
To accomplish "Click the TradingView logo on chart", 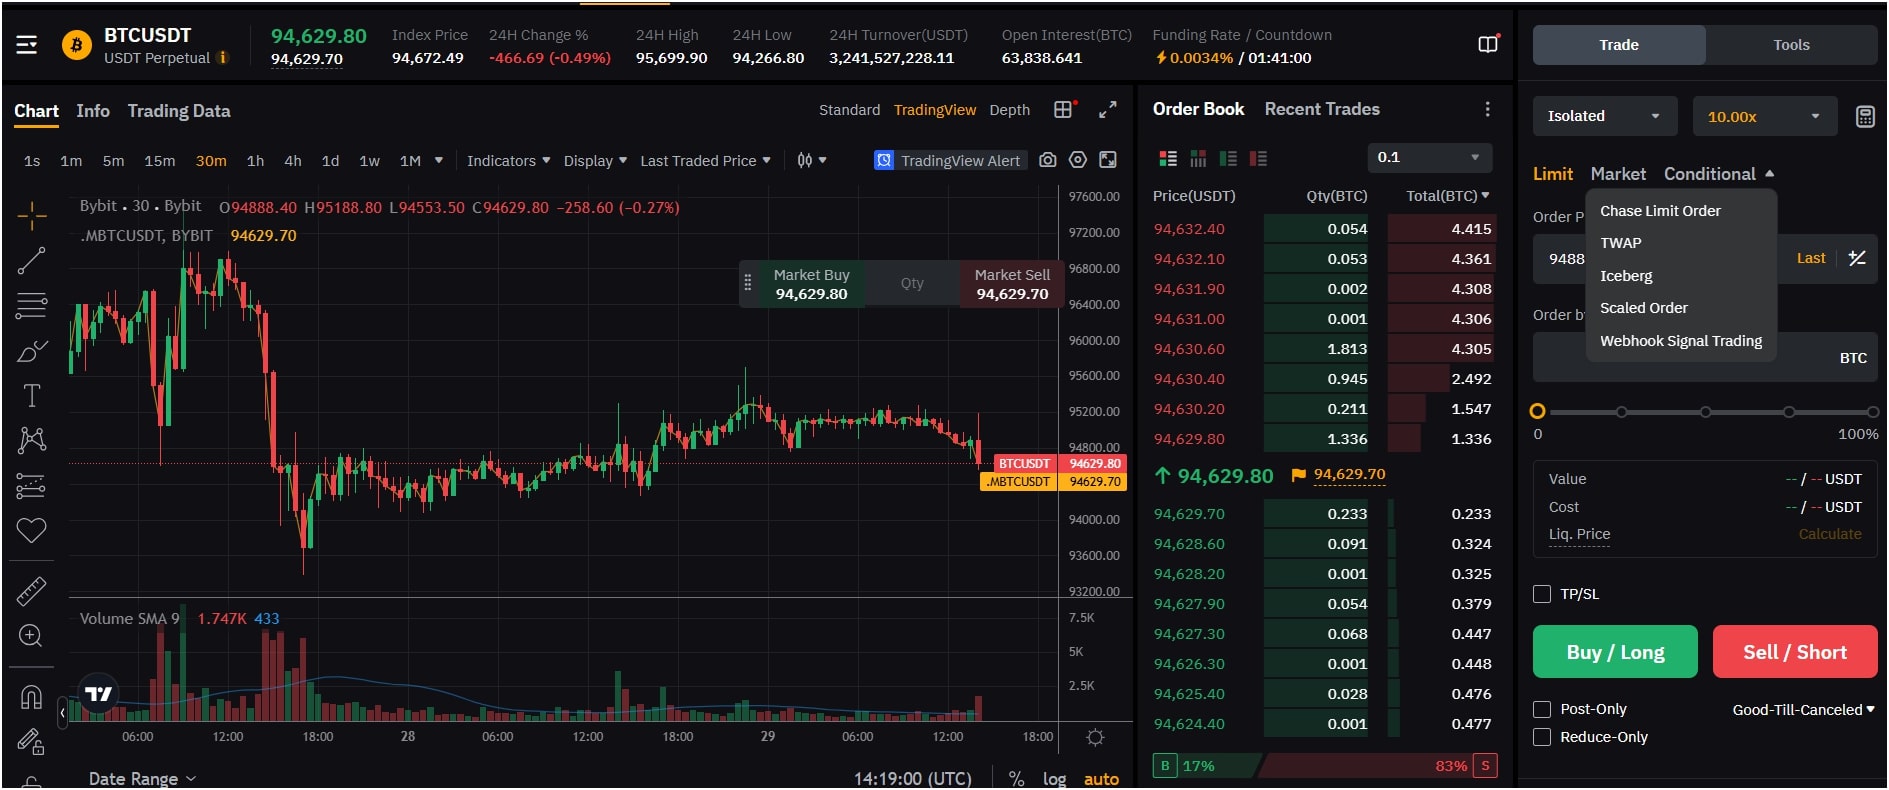I will (98, 693).
